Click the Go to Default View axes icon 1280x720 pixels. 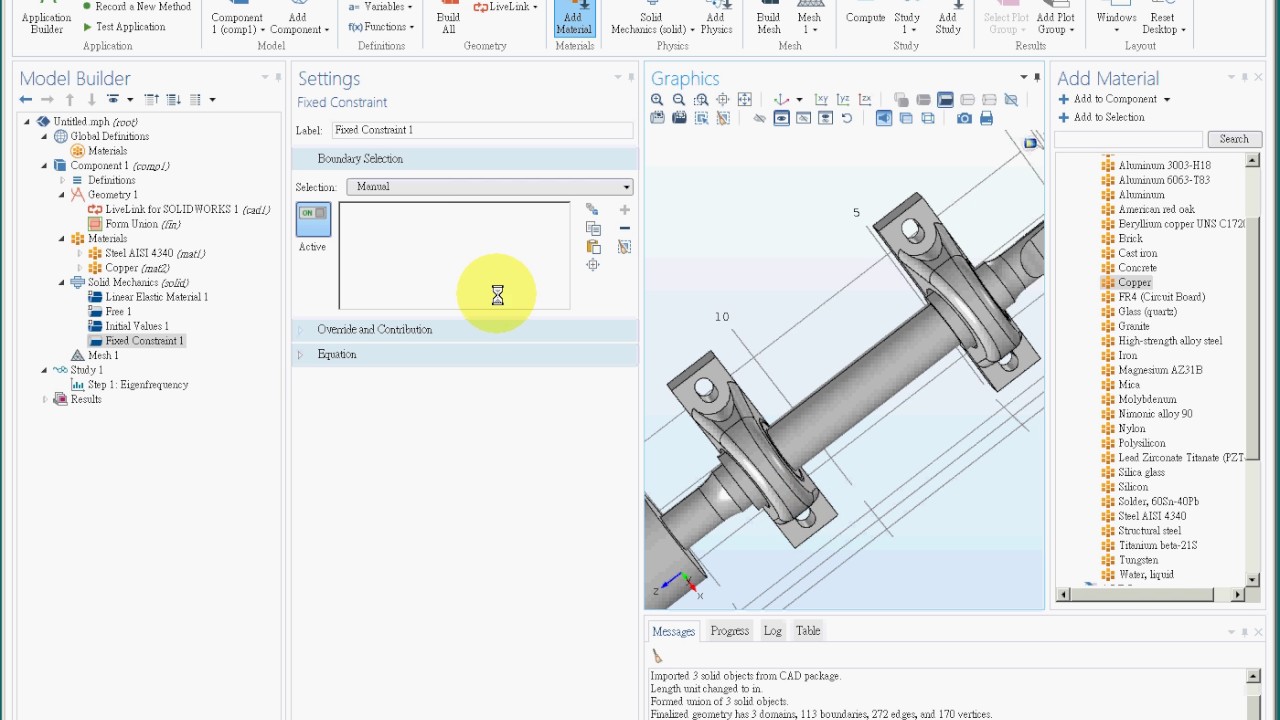coord(781,99)
